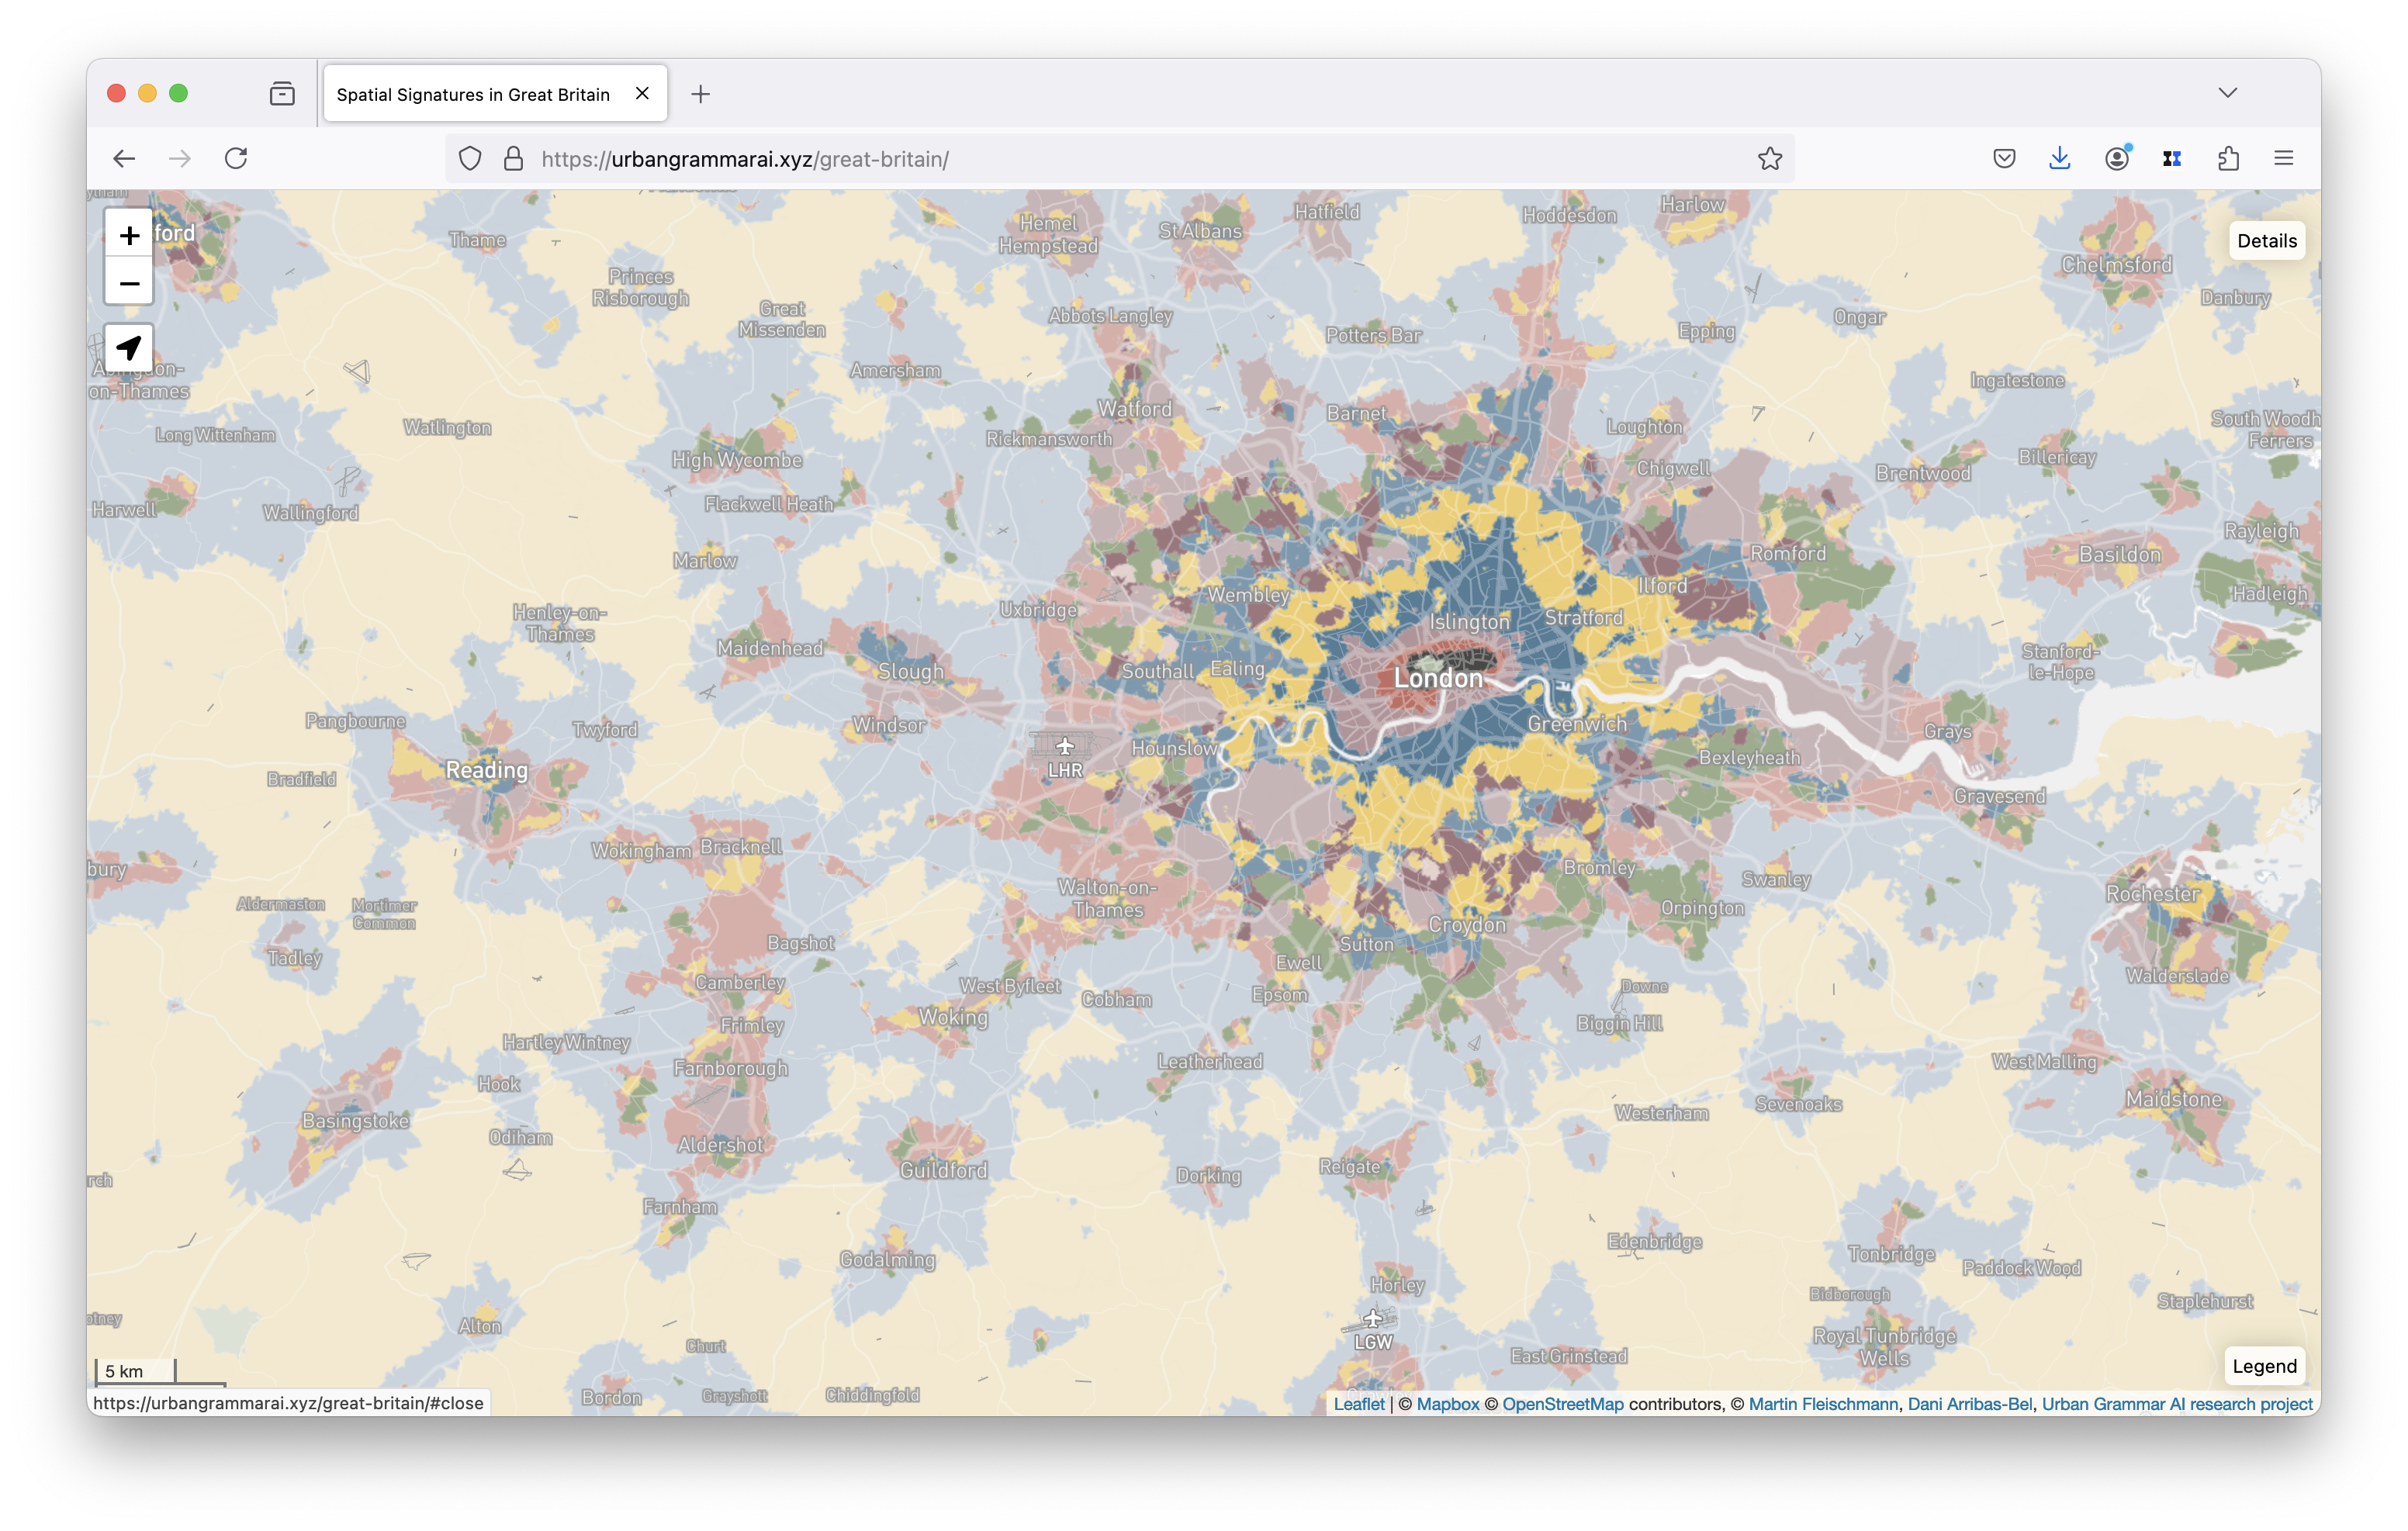Open the Leaflet attribution link
The height and width of the screenshot is (1531, 2408).
point(1358,1404)
